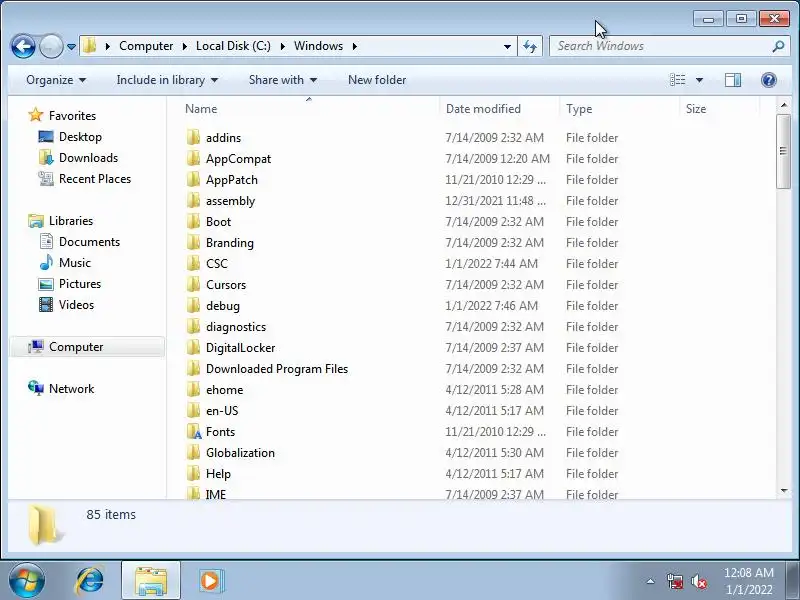Select the assembly folder icon
This screenshot has width=800, height=600.
194,200
